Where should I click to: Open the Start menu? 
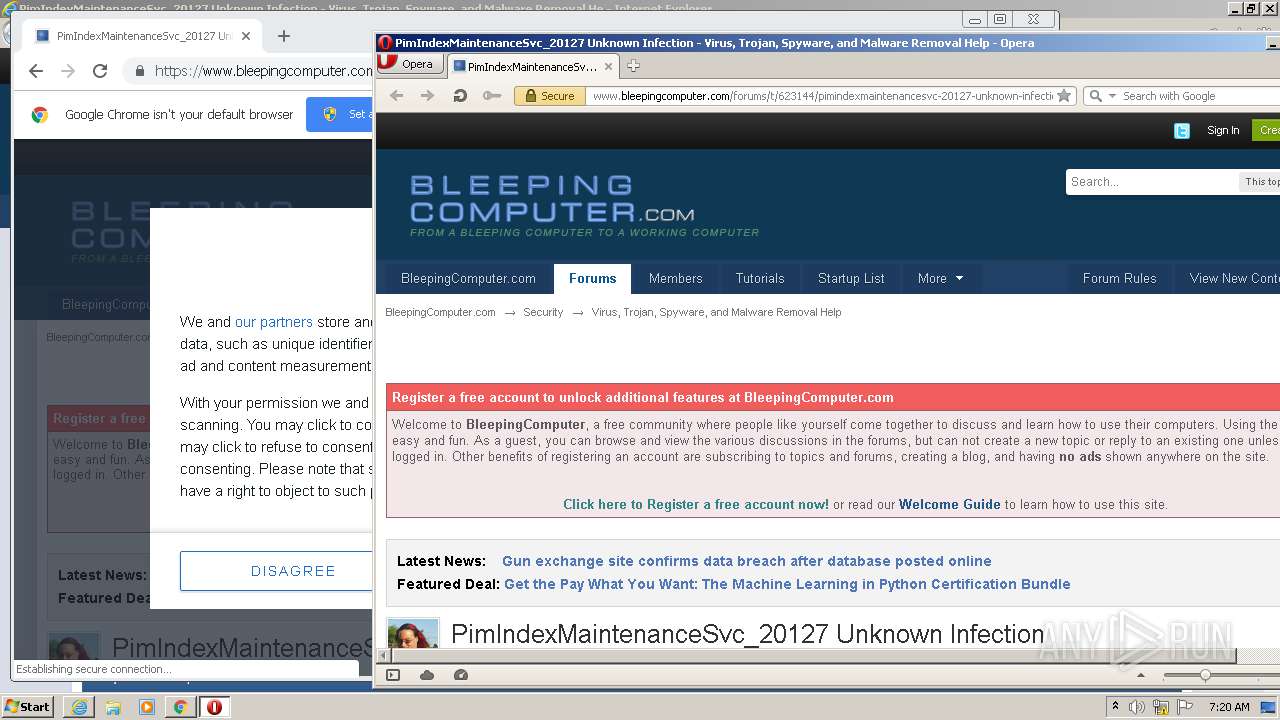(28, 706)
